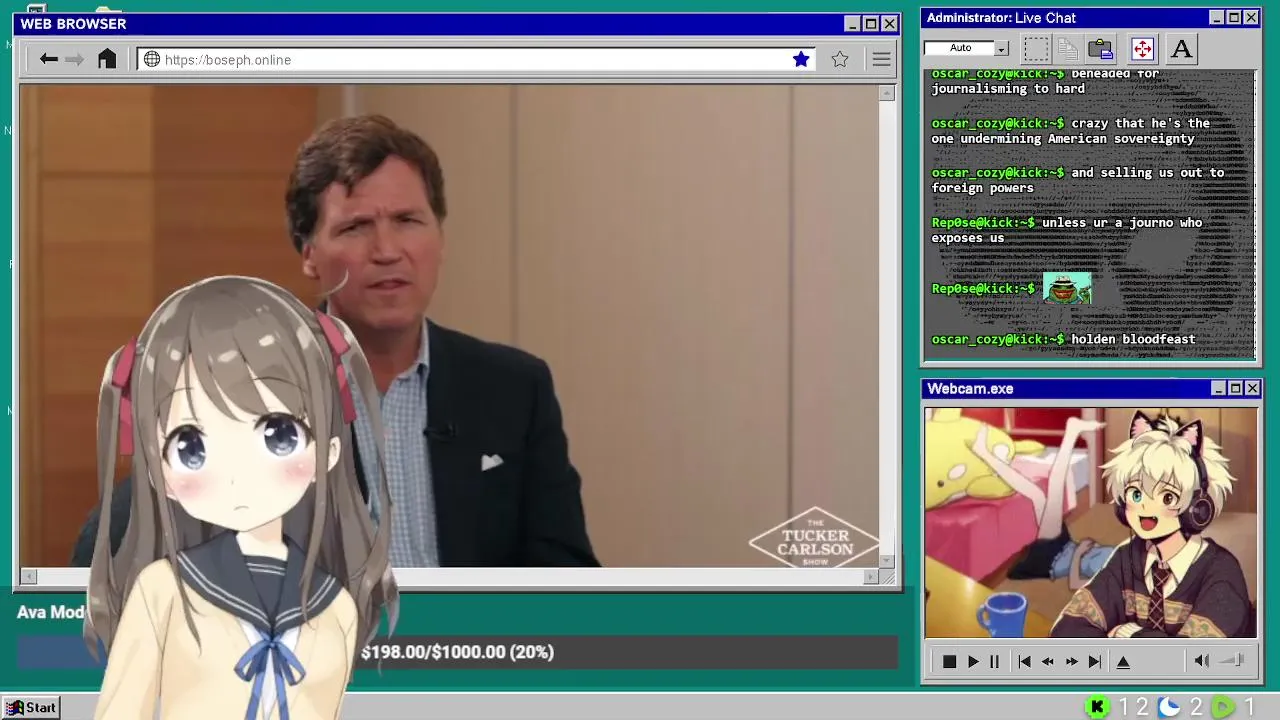Image resolution: width=1280 pixels, height=720 pixels.
Task: Click the boseph.online address bar
Action: click(477, 59)
